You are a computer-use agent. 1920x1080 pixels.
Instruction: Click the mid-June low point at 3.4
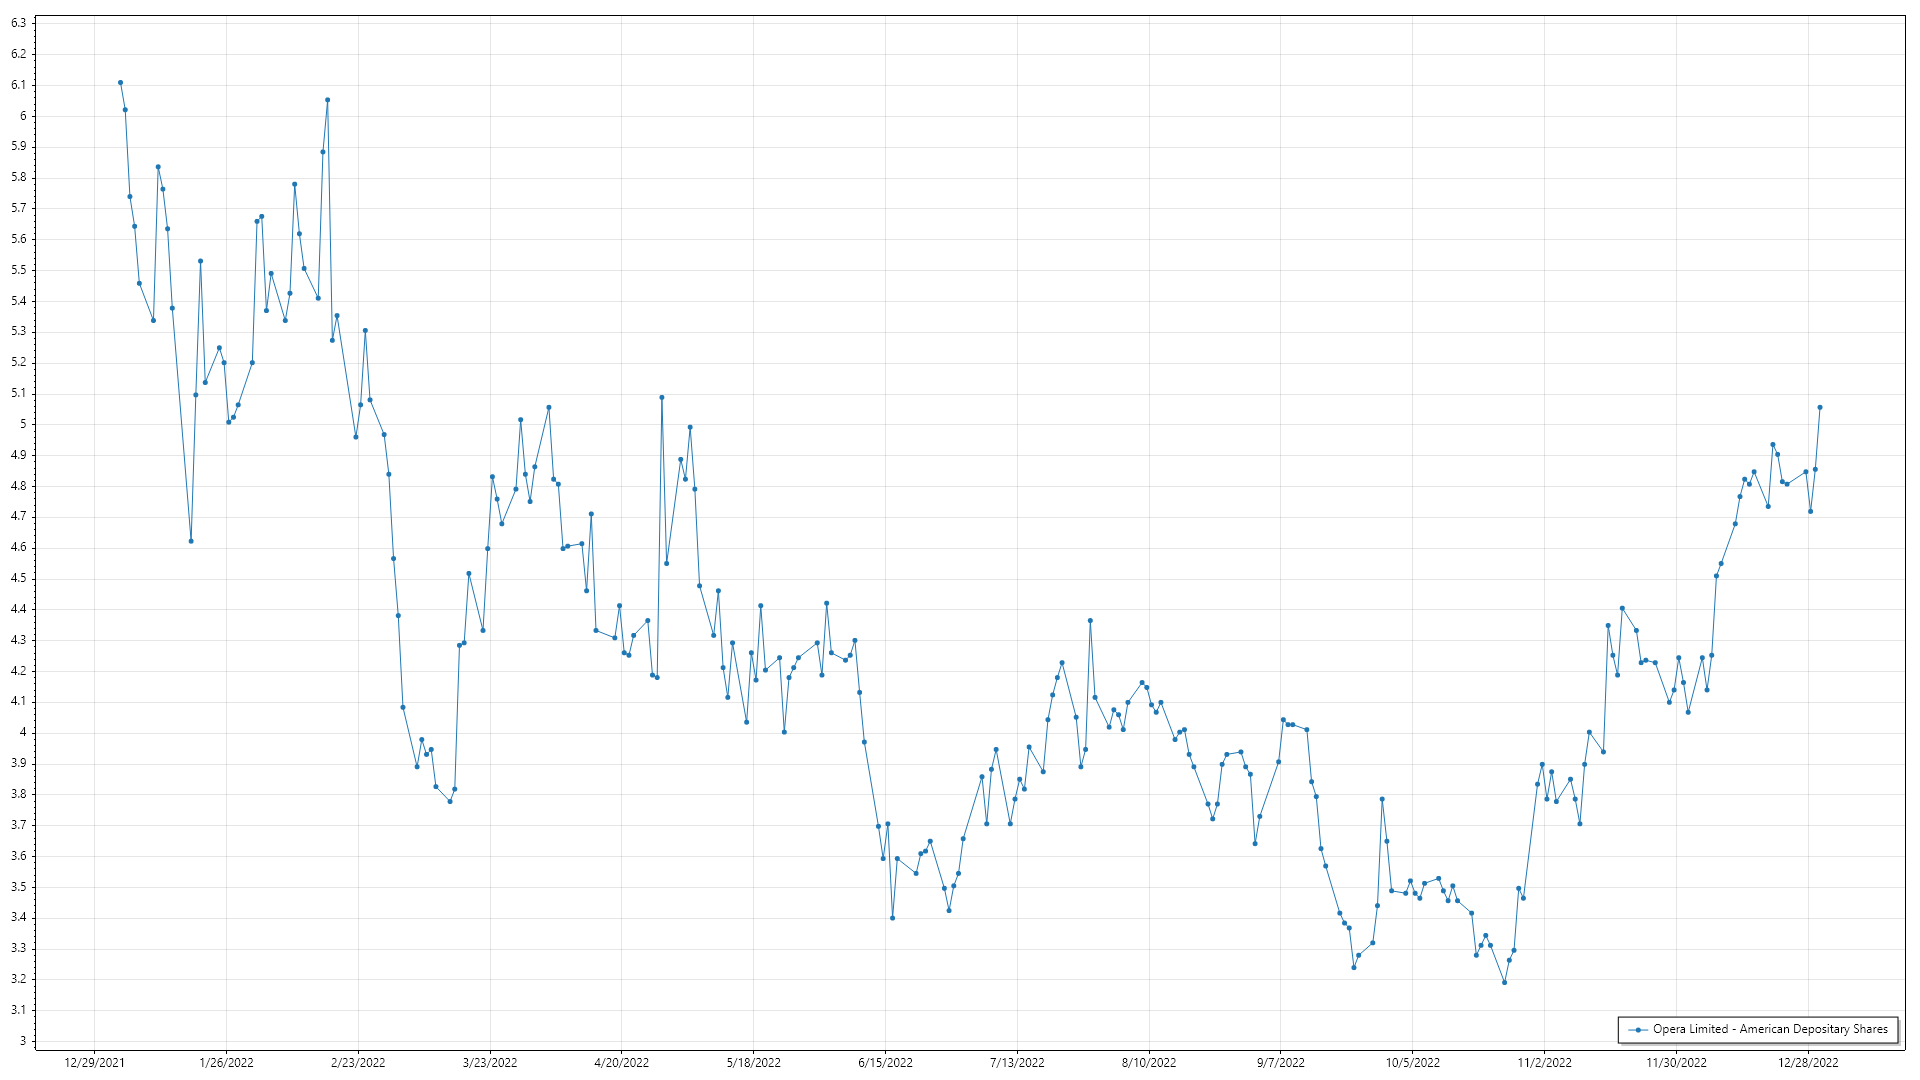892,918
